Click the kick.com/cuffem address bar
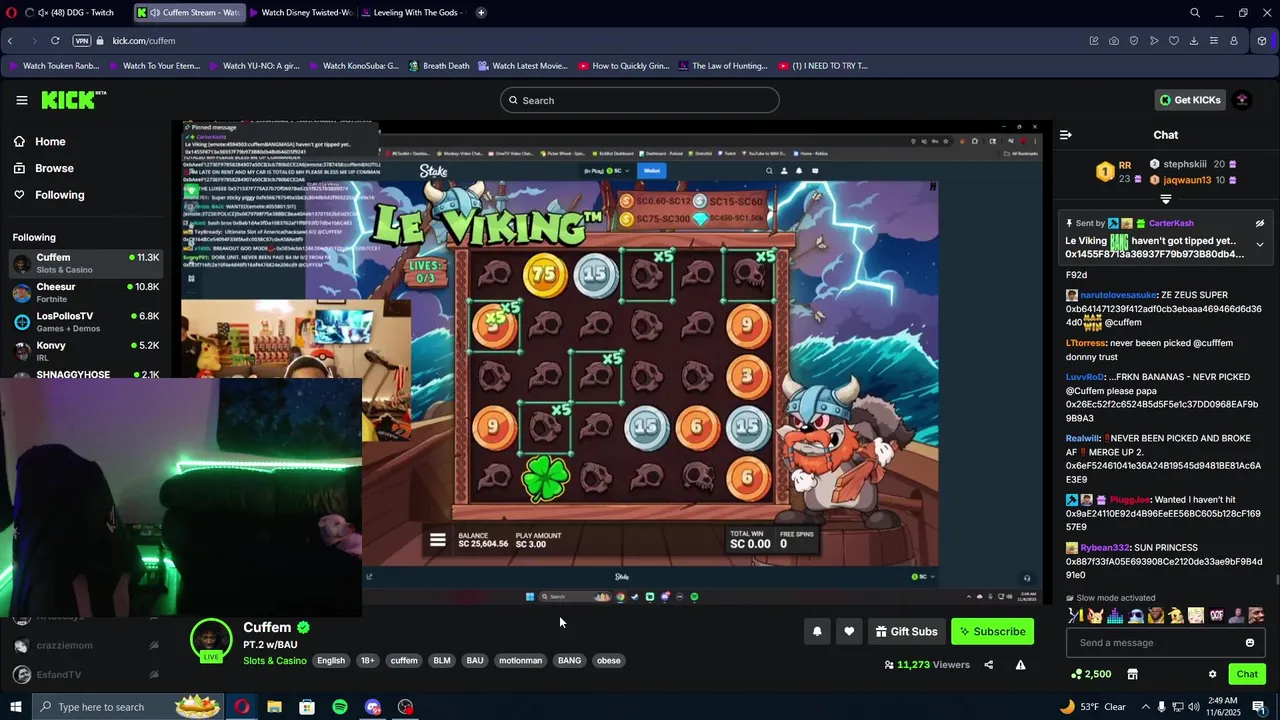Image resolution: width=1280 pixels, height=720 pixels. click(x=144, y=41)
